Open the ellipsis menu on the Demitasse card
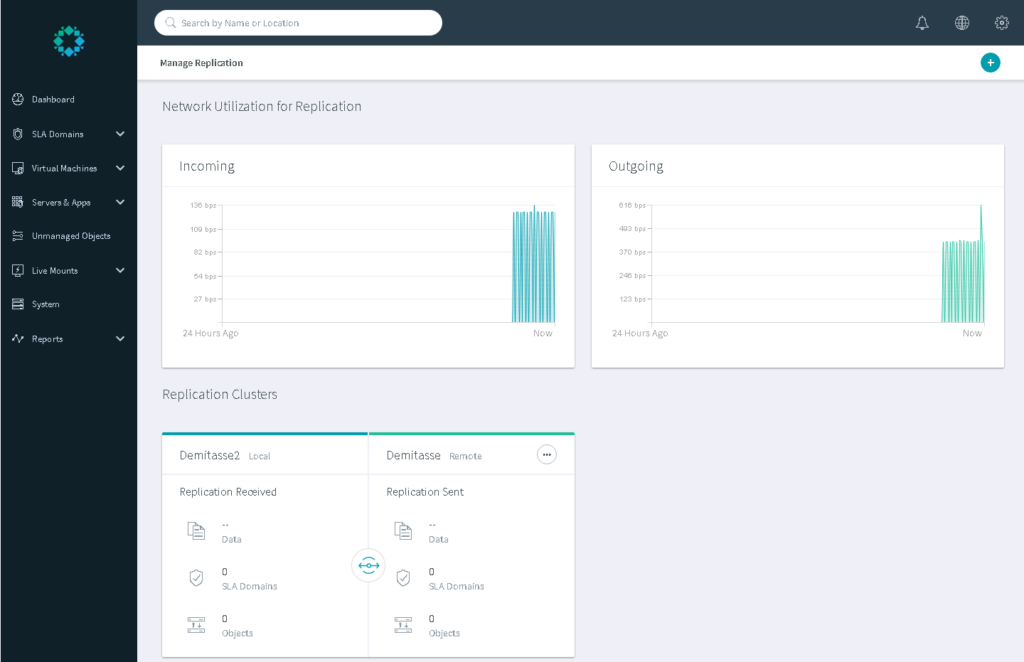Screen dimensions: 1024x662 coord(547,454)
